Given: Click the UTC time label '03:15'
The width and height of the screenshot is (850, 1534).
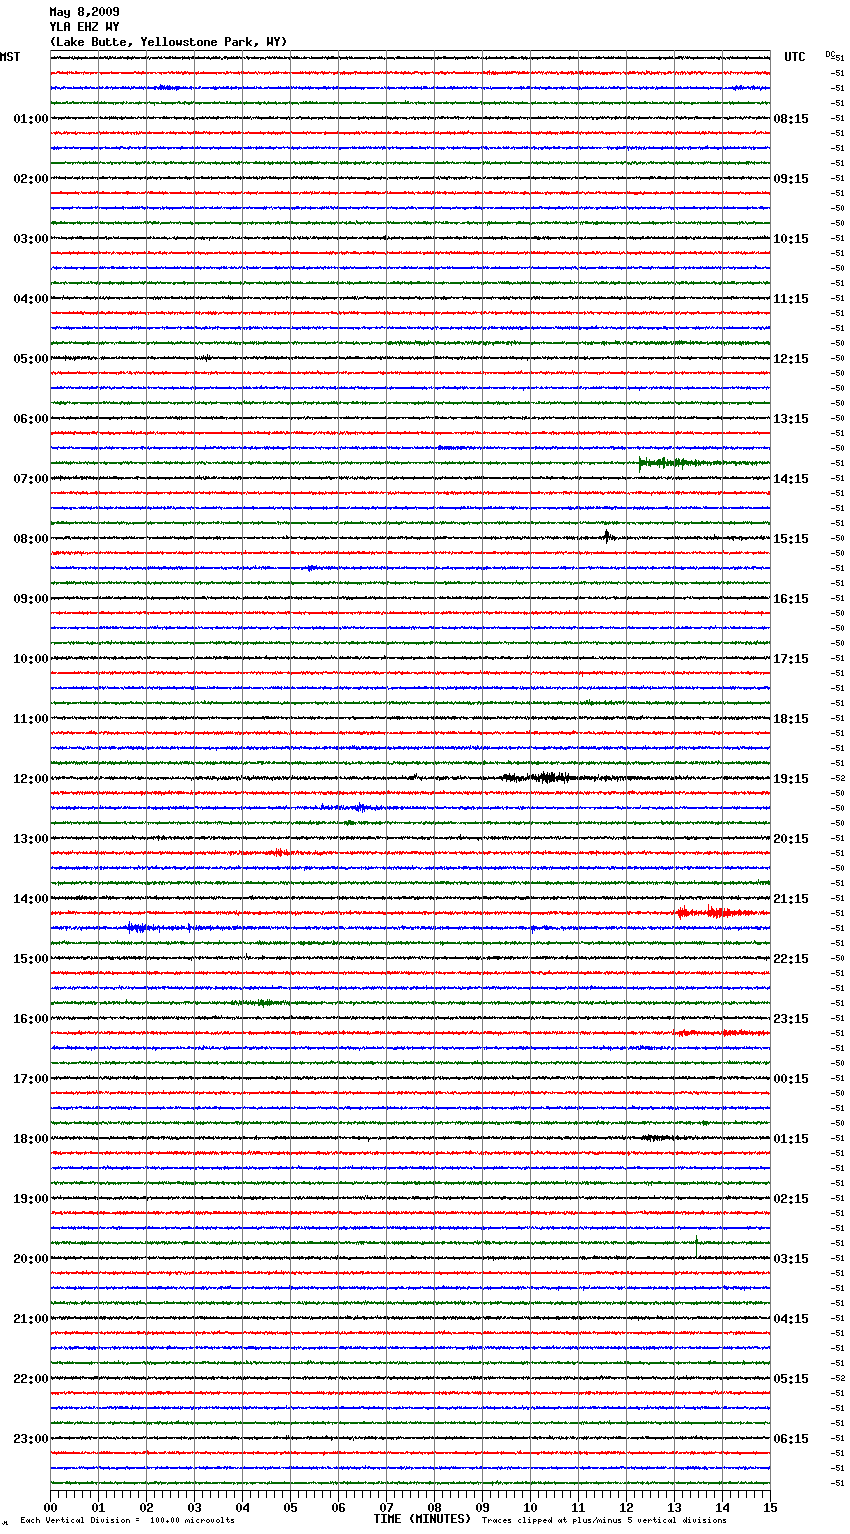Looking at the screenshot, I should [791, 1259].
